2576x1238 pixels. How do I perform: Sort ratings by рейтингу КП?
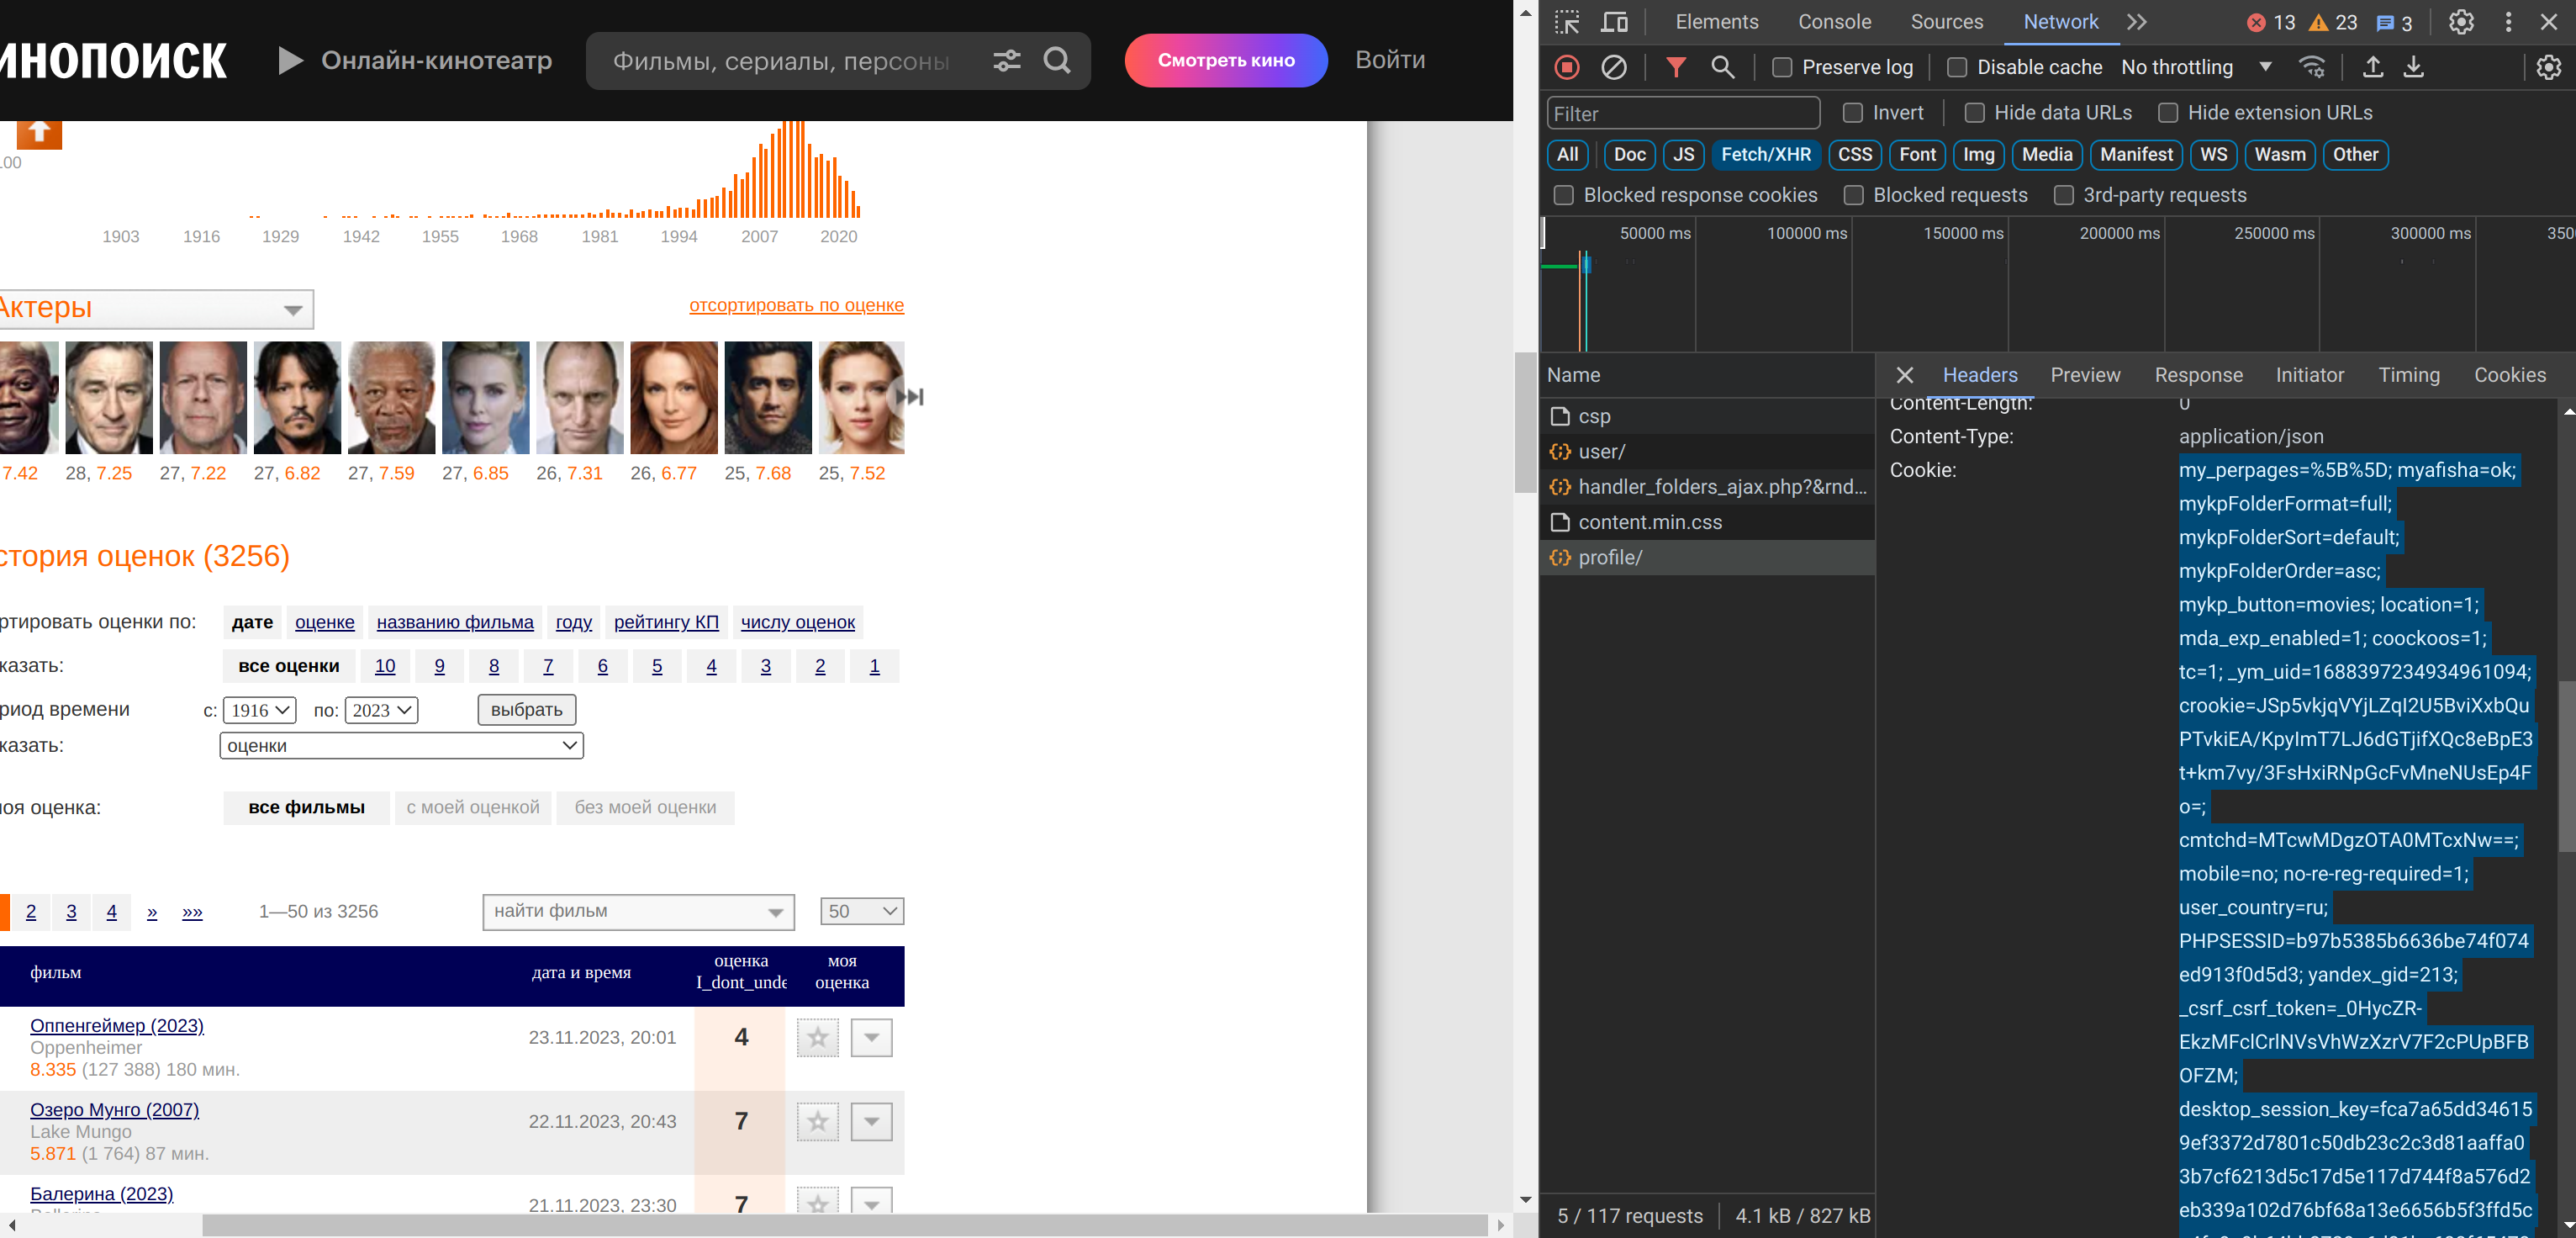(x=666, y=622)
